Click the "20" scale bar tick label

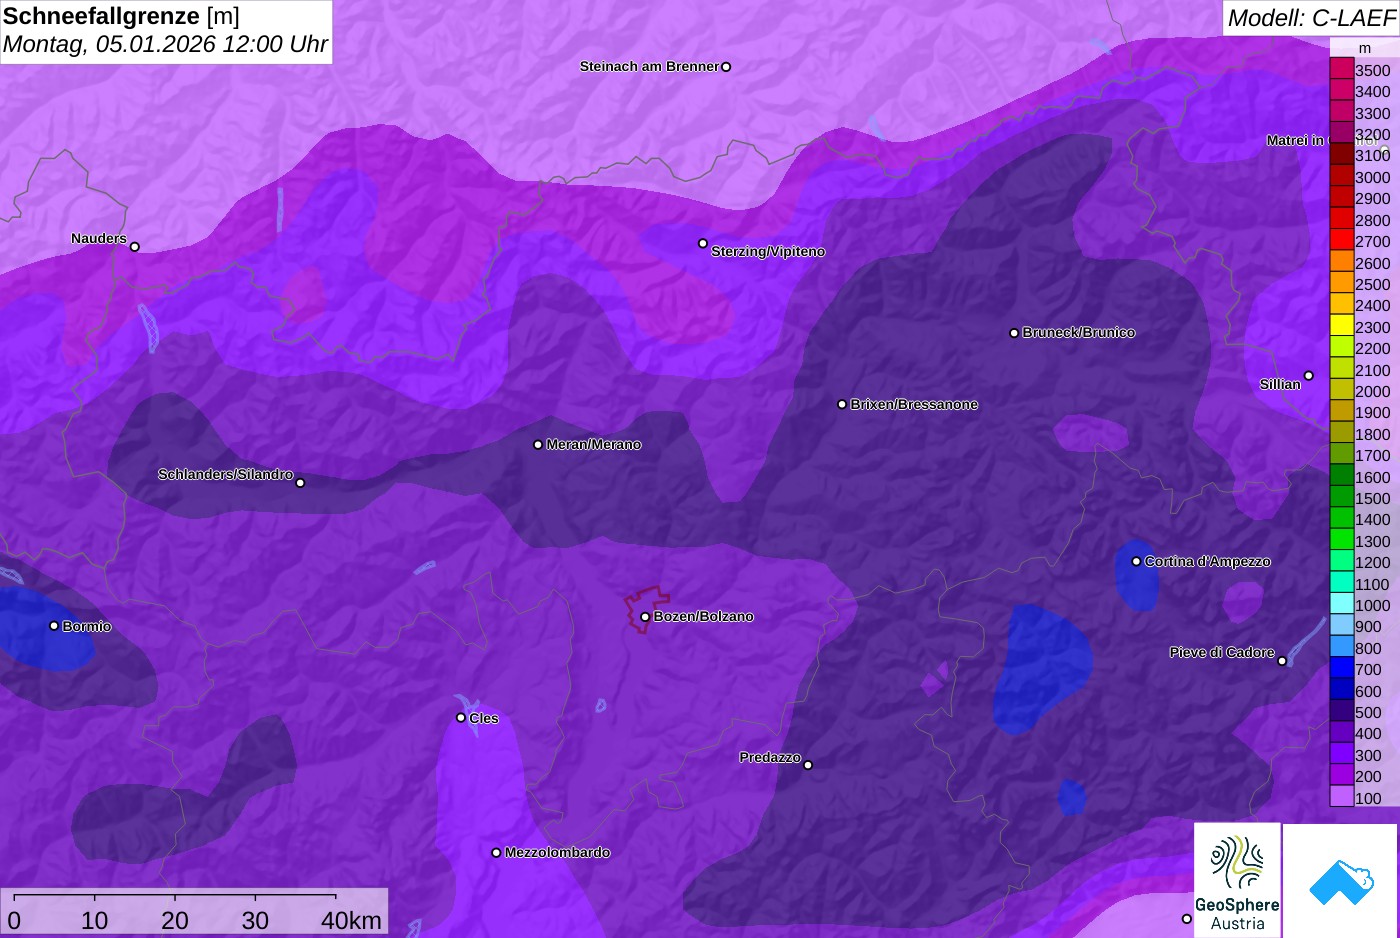175,921
